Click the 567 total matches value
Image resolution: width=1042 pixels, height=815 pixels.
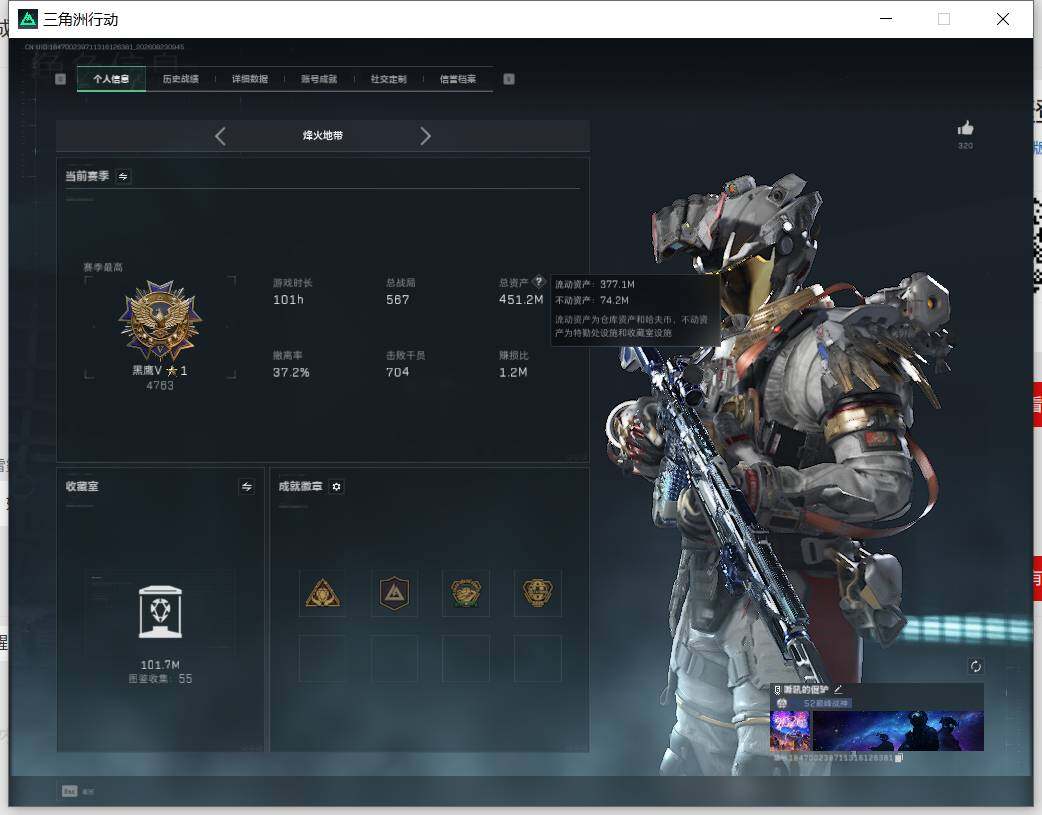pos(397,300)
